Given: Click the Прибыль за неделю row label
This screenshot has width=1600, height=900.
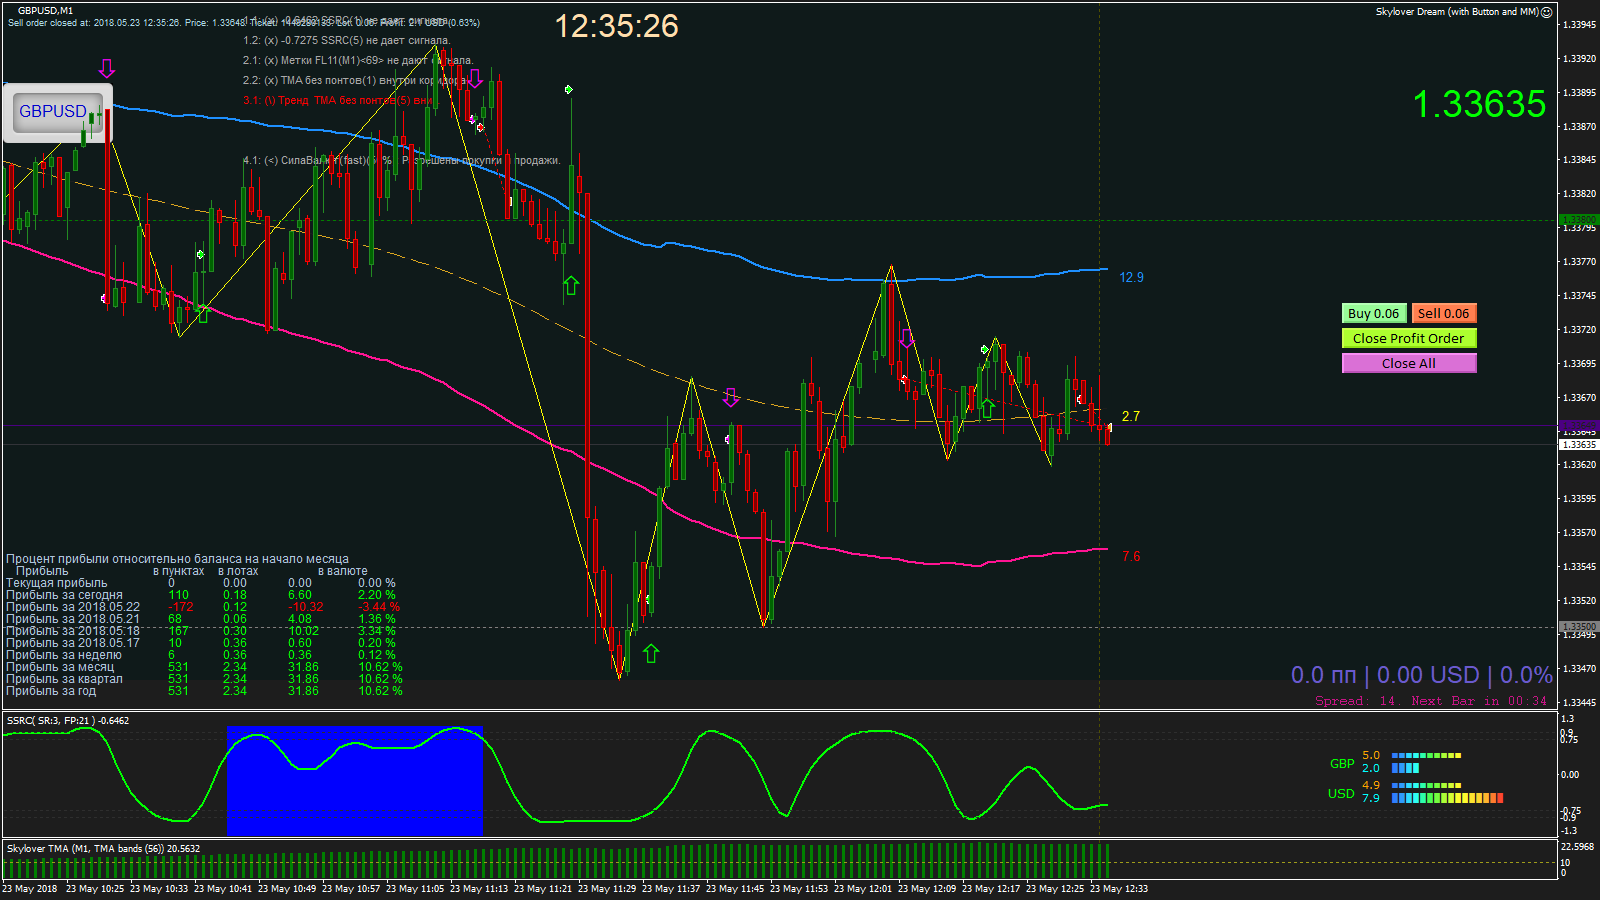Looking at the screenshot, I should [x=64, y=655].
